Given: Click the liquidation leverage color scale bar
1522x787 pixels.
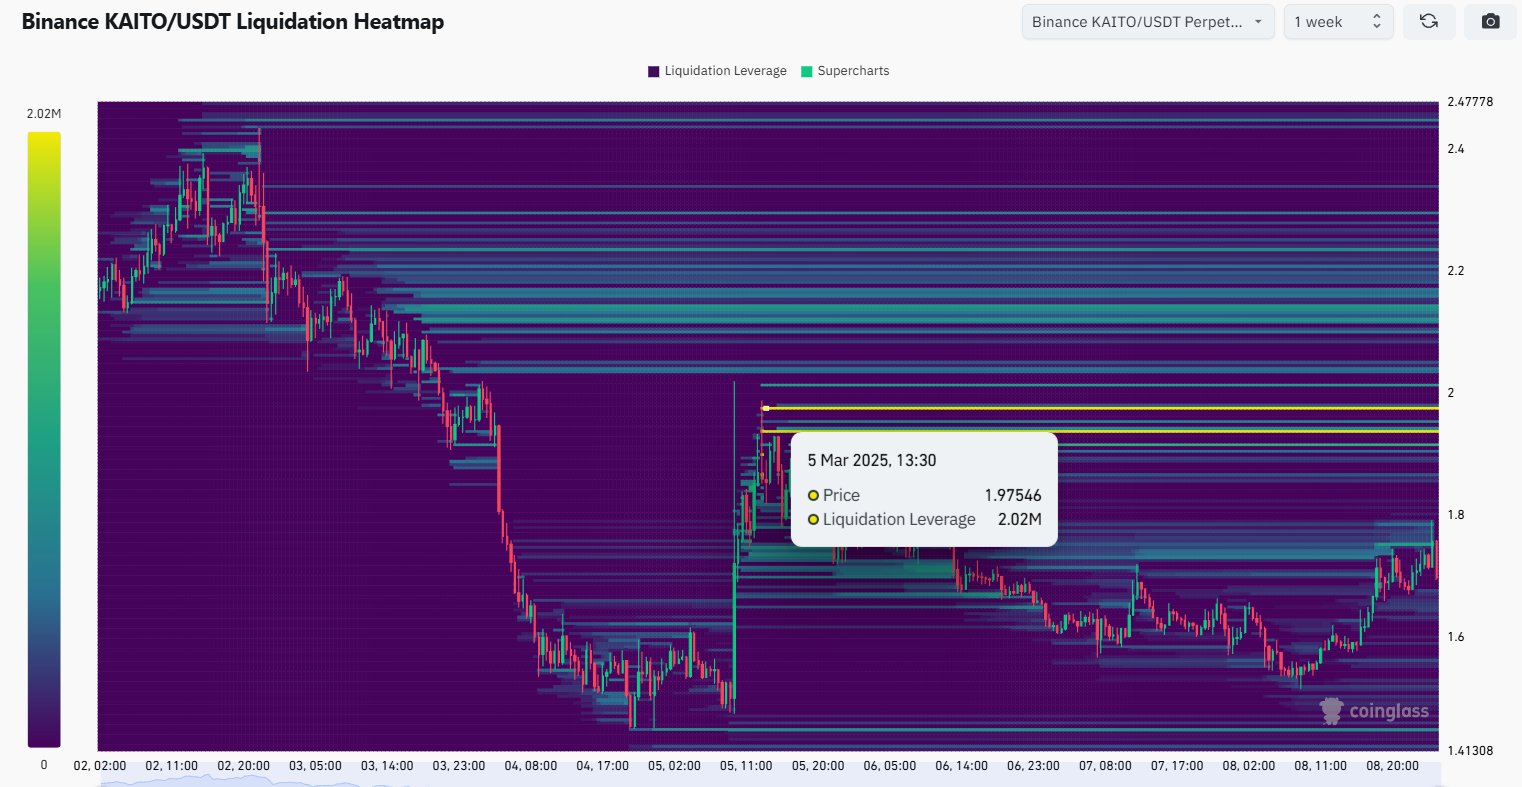Looking at the screenshot, I should click(44, 440).
